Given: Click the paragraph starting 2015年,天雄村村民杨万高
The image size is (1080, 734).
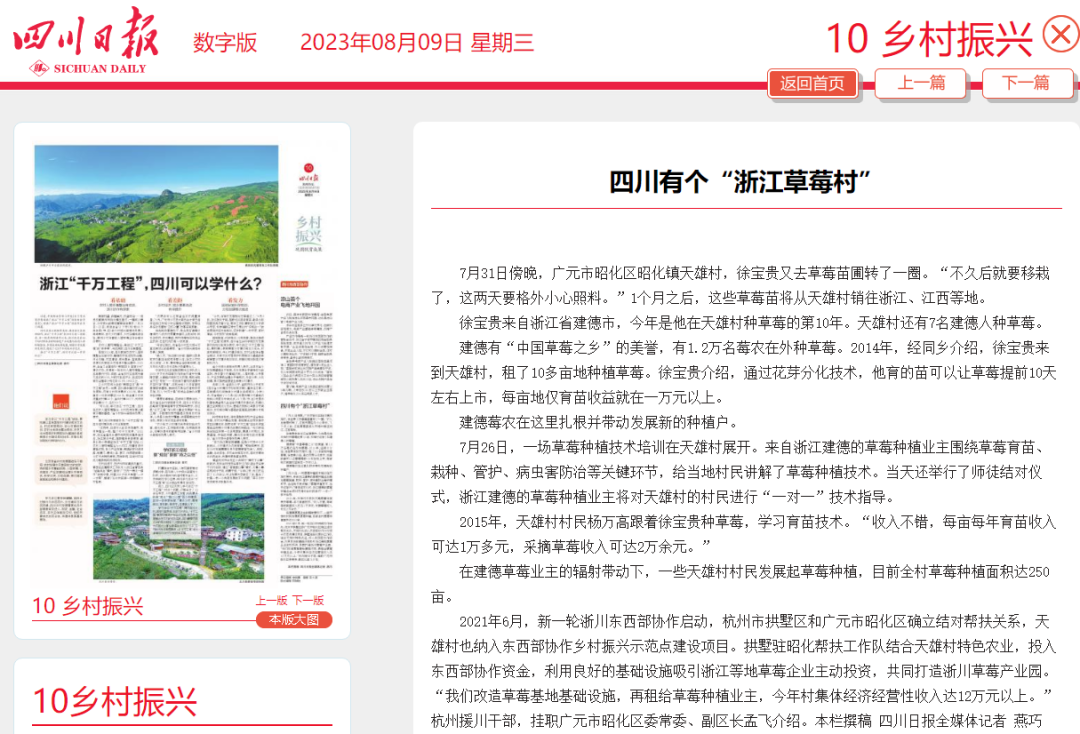Looking at the screenshot, I should pyautogui.click(x=743, y=534).
